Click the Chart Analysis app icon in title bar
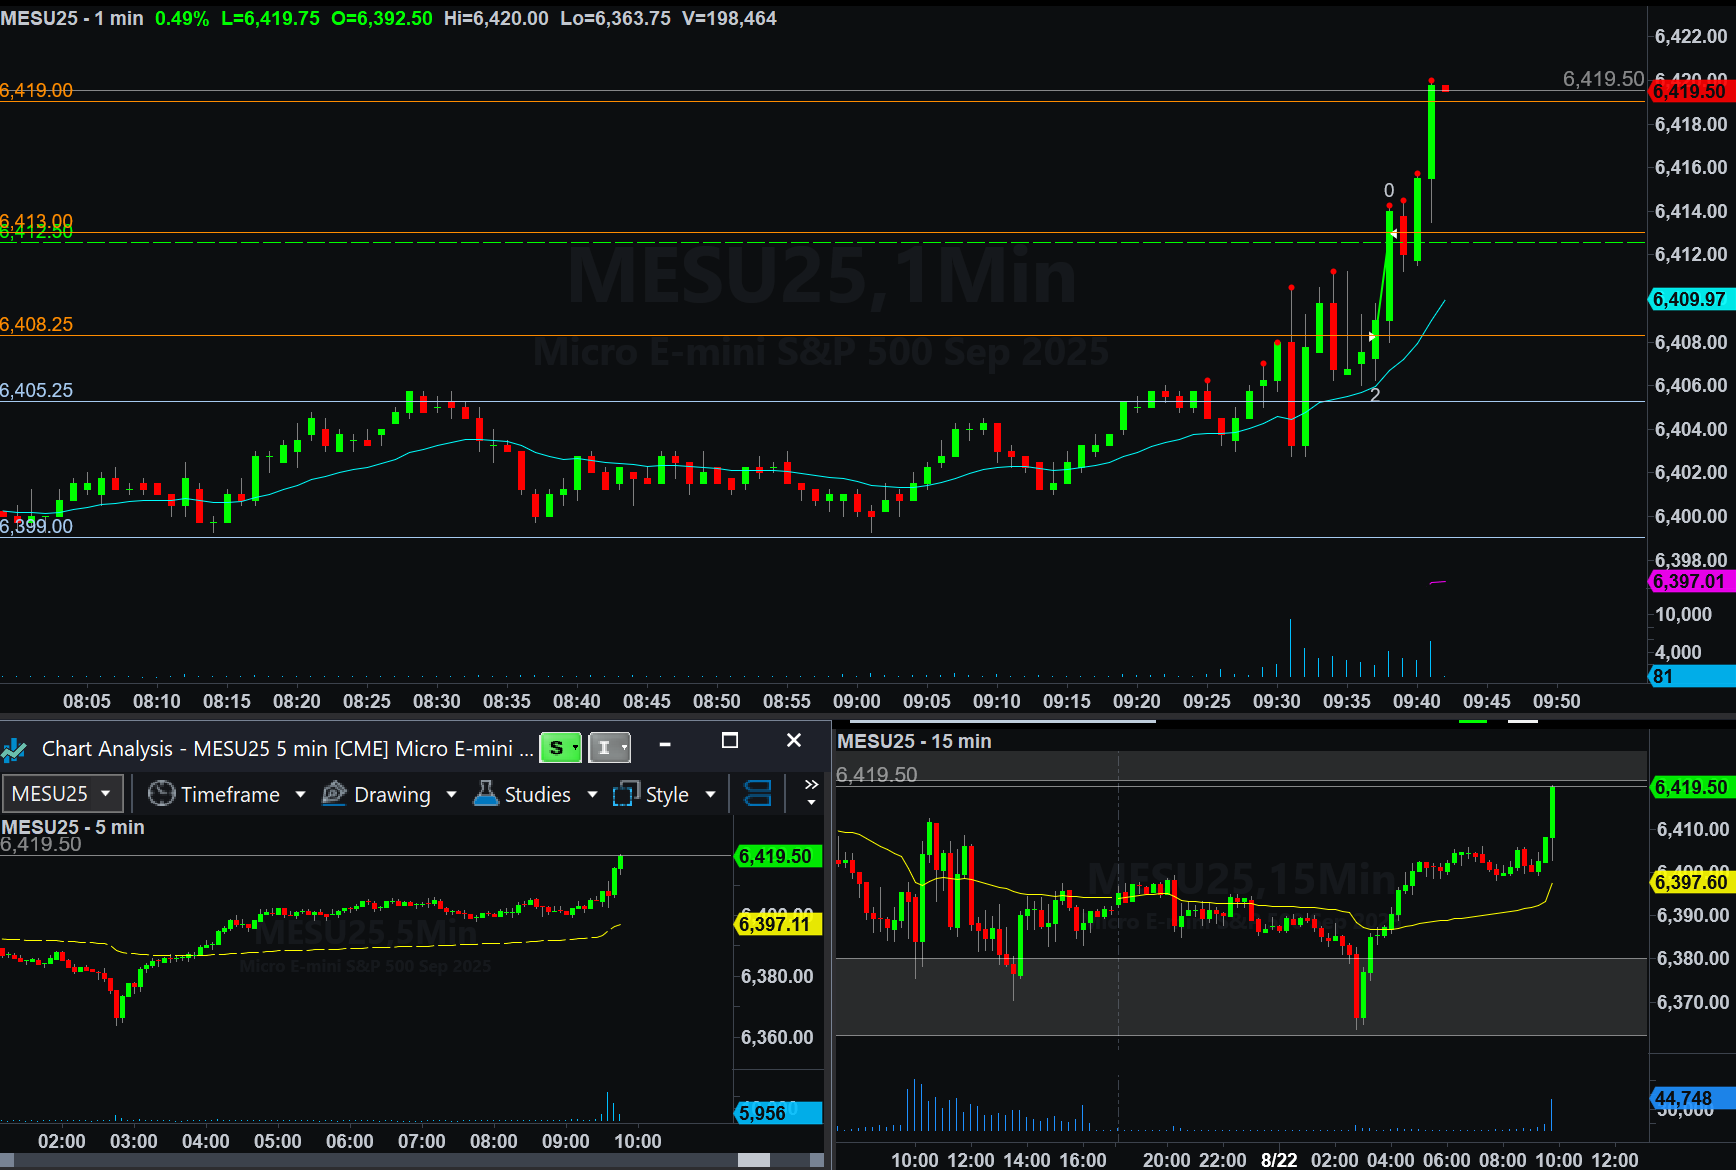This screenshot has height=1170, width=1736. pos(15,749)
